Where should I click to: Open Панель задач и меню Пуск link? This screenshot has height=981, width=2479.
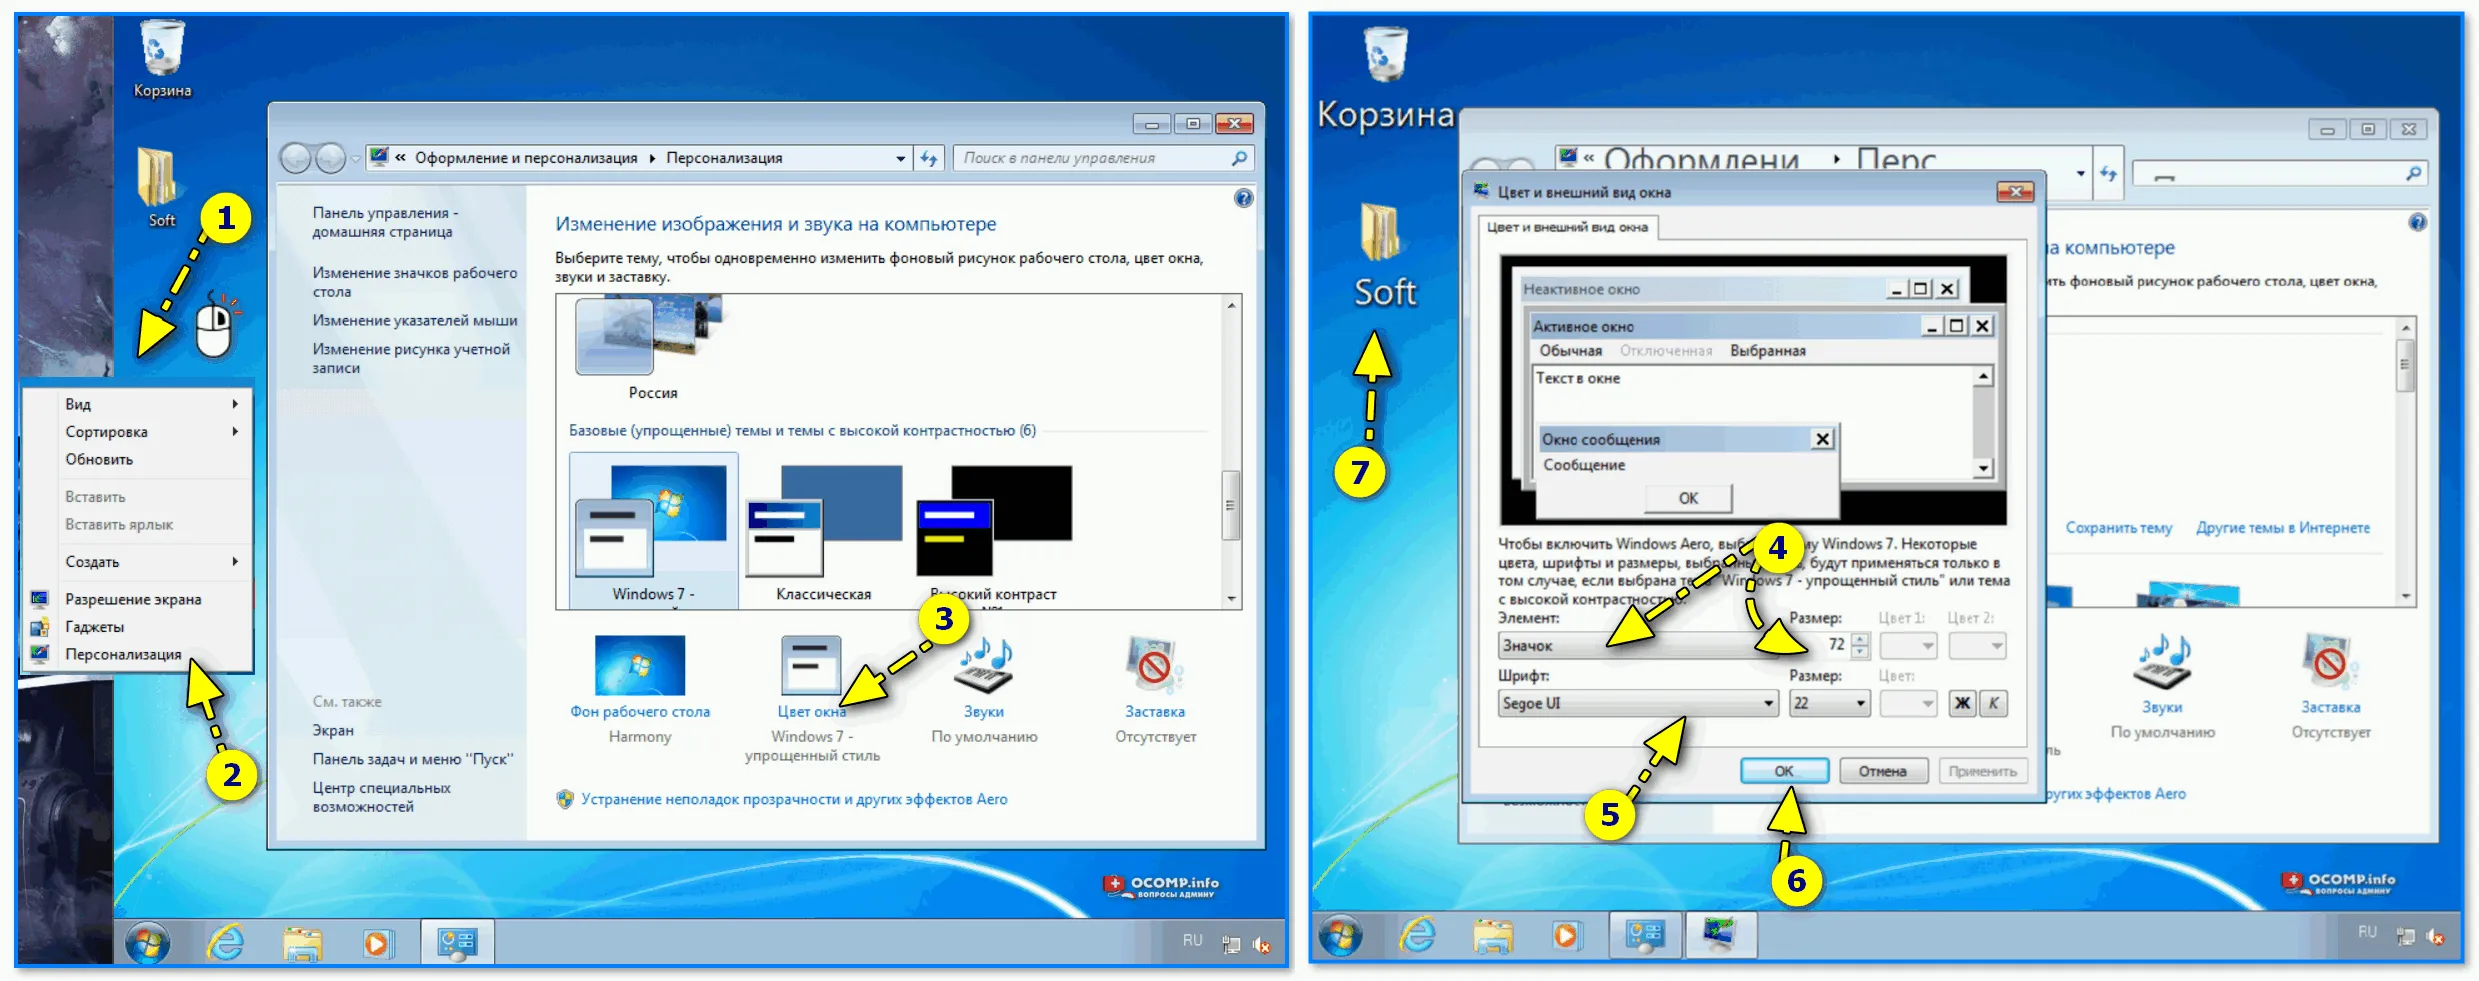pos(413,759)
